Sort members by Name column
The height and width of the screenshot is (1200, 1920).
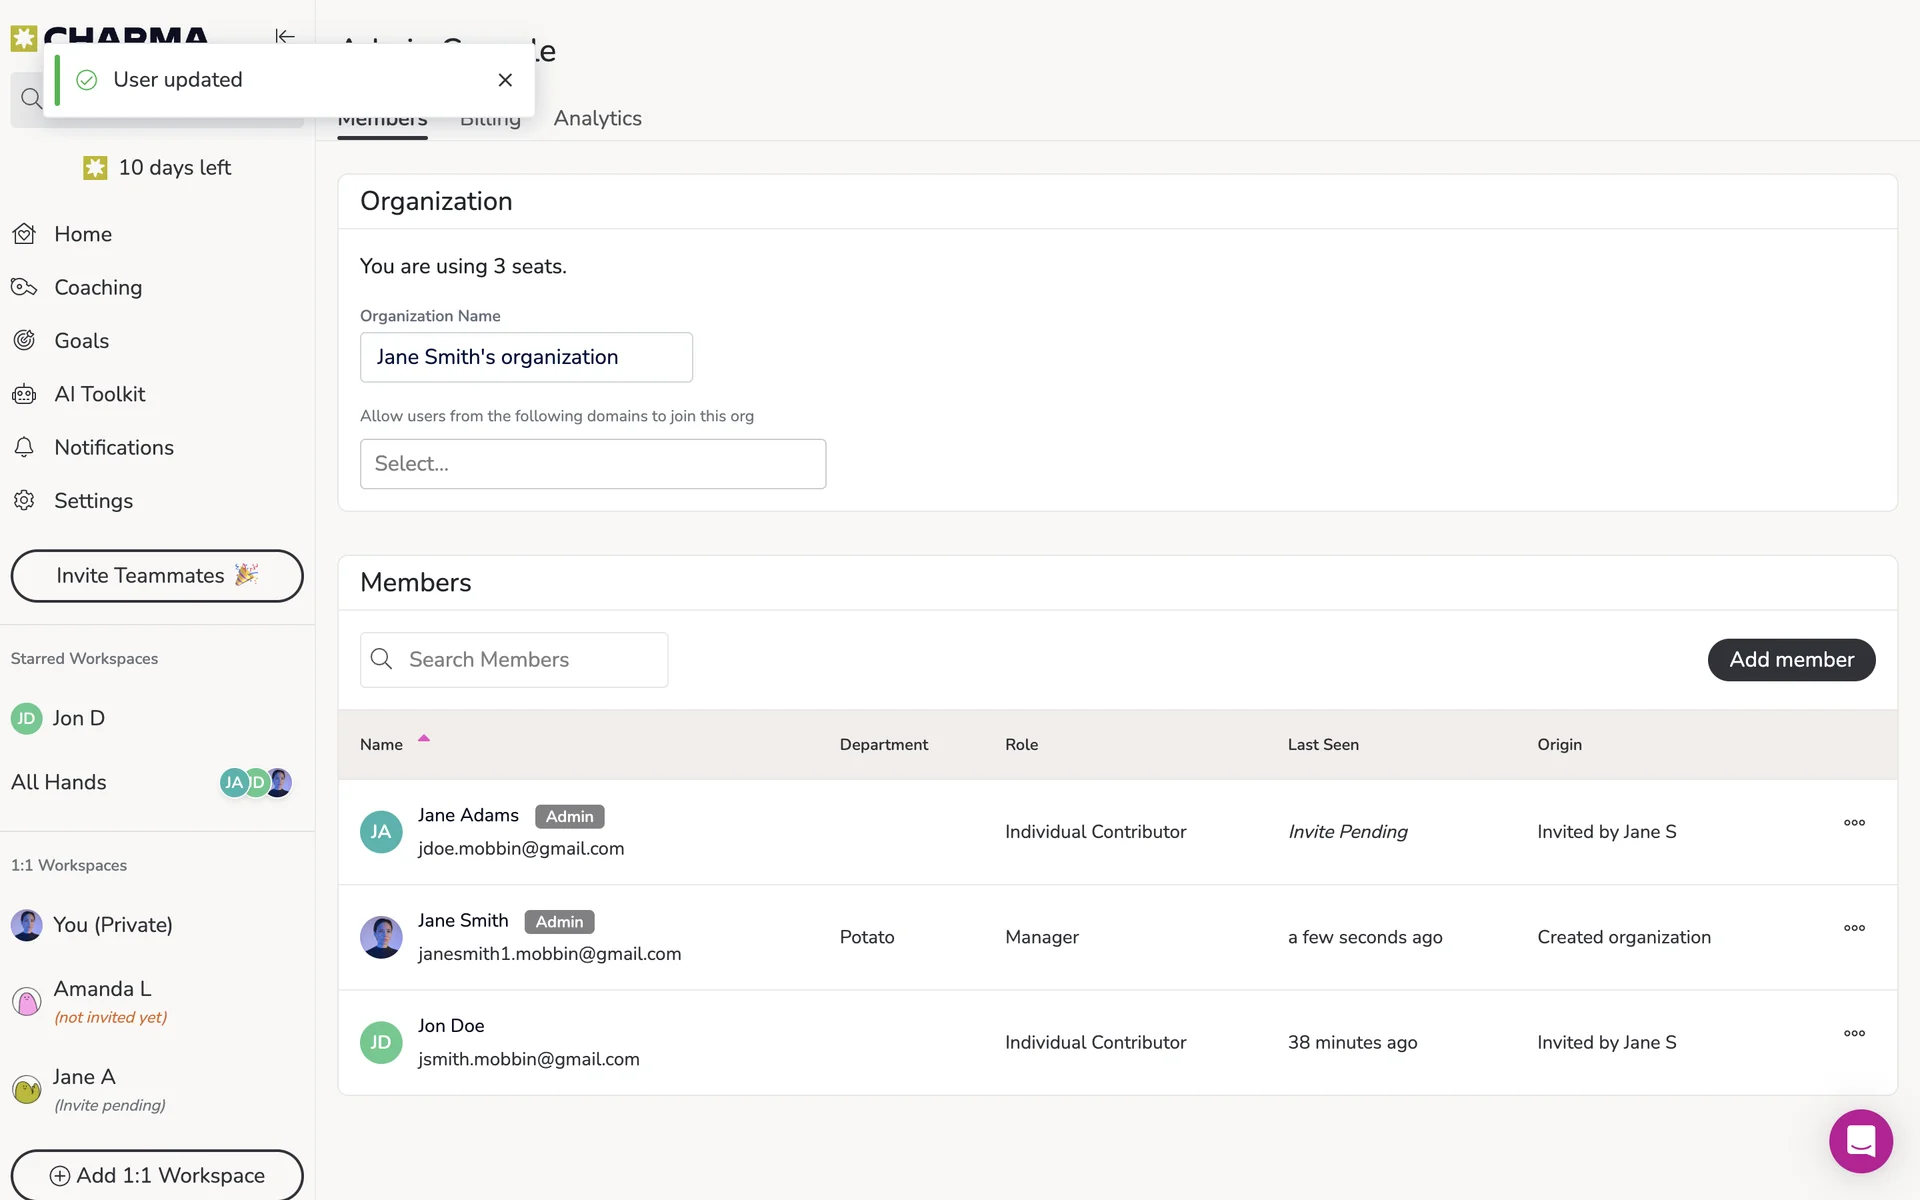pyautogui.click(x=382, y=745)
